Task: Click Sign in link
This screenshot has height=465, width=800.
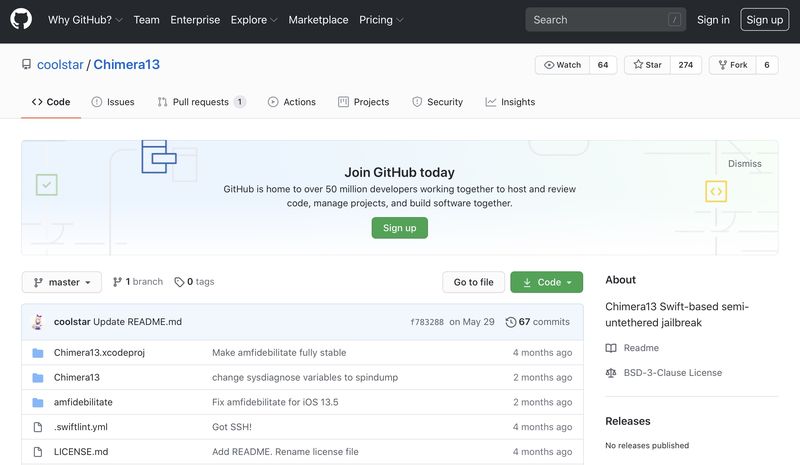Action: [x=713, y=20]
